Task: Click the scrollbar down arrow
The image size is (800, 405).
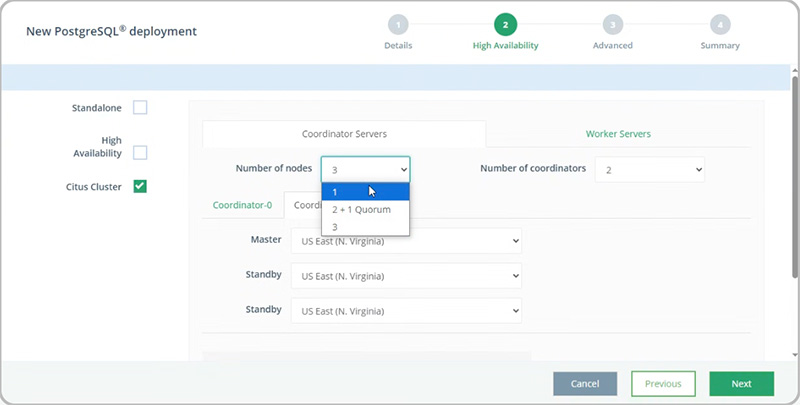Action: coord(795,355)
